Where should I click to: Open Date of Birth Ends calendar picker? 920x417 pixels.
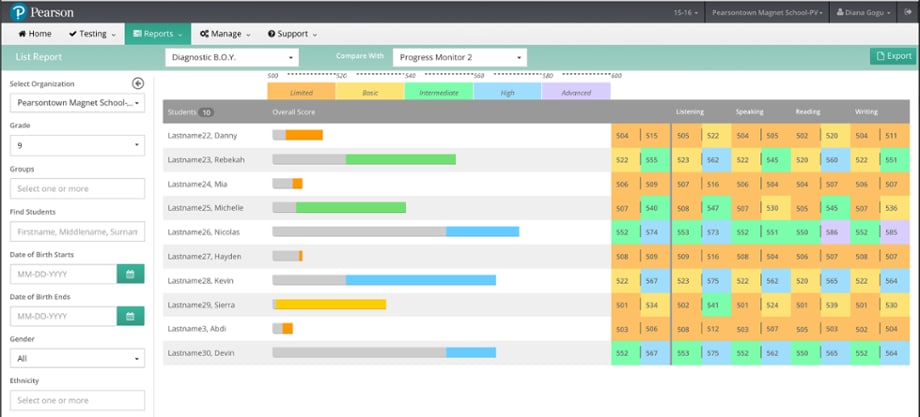[x=130, y=316]
